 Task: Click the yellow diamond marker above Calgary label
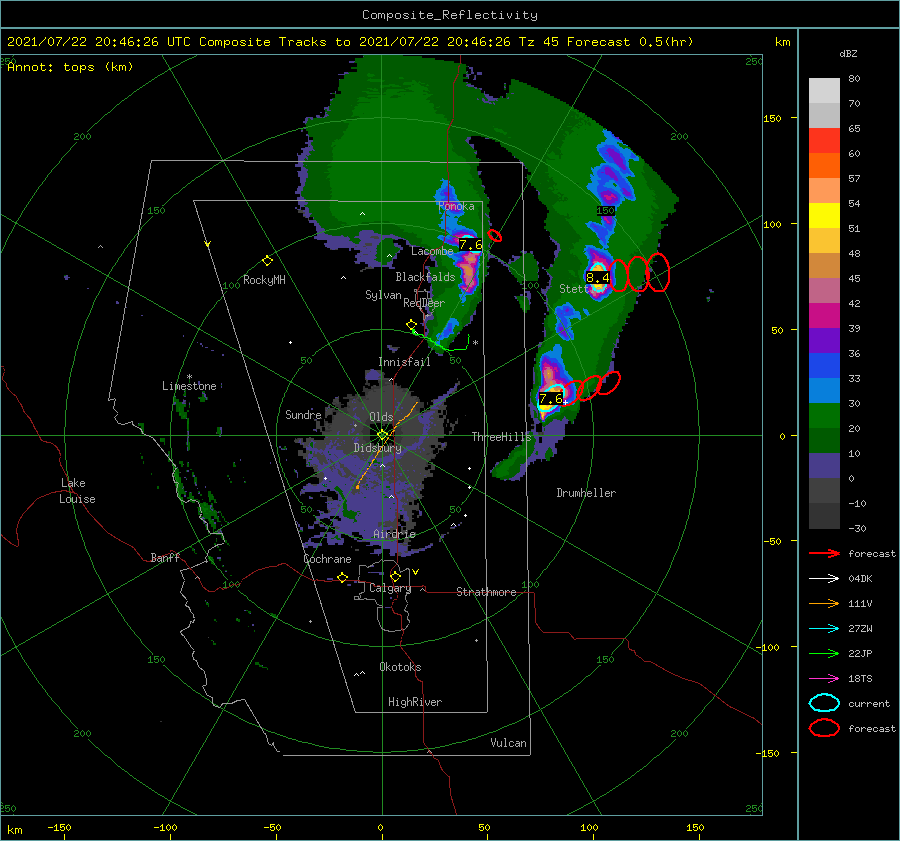(x=395, y=576)
